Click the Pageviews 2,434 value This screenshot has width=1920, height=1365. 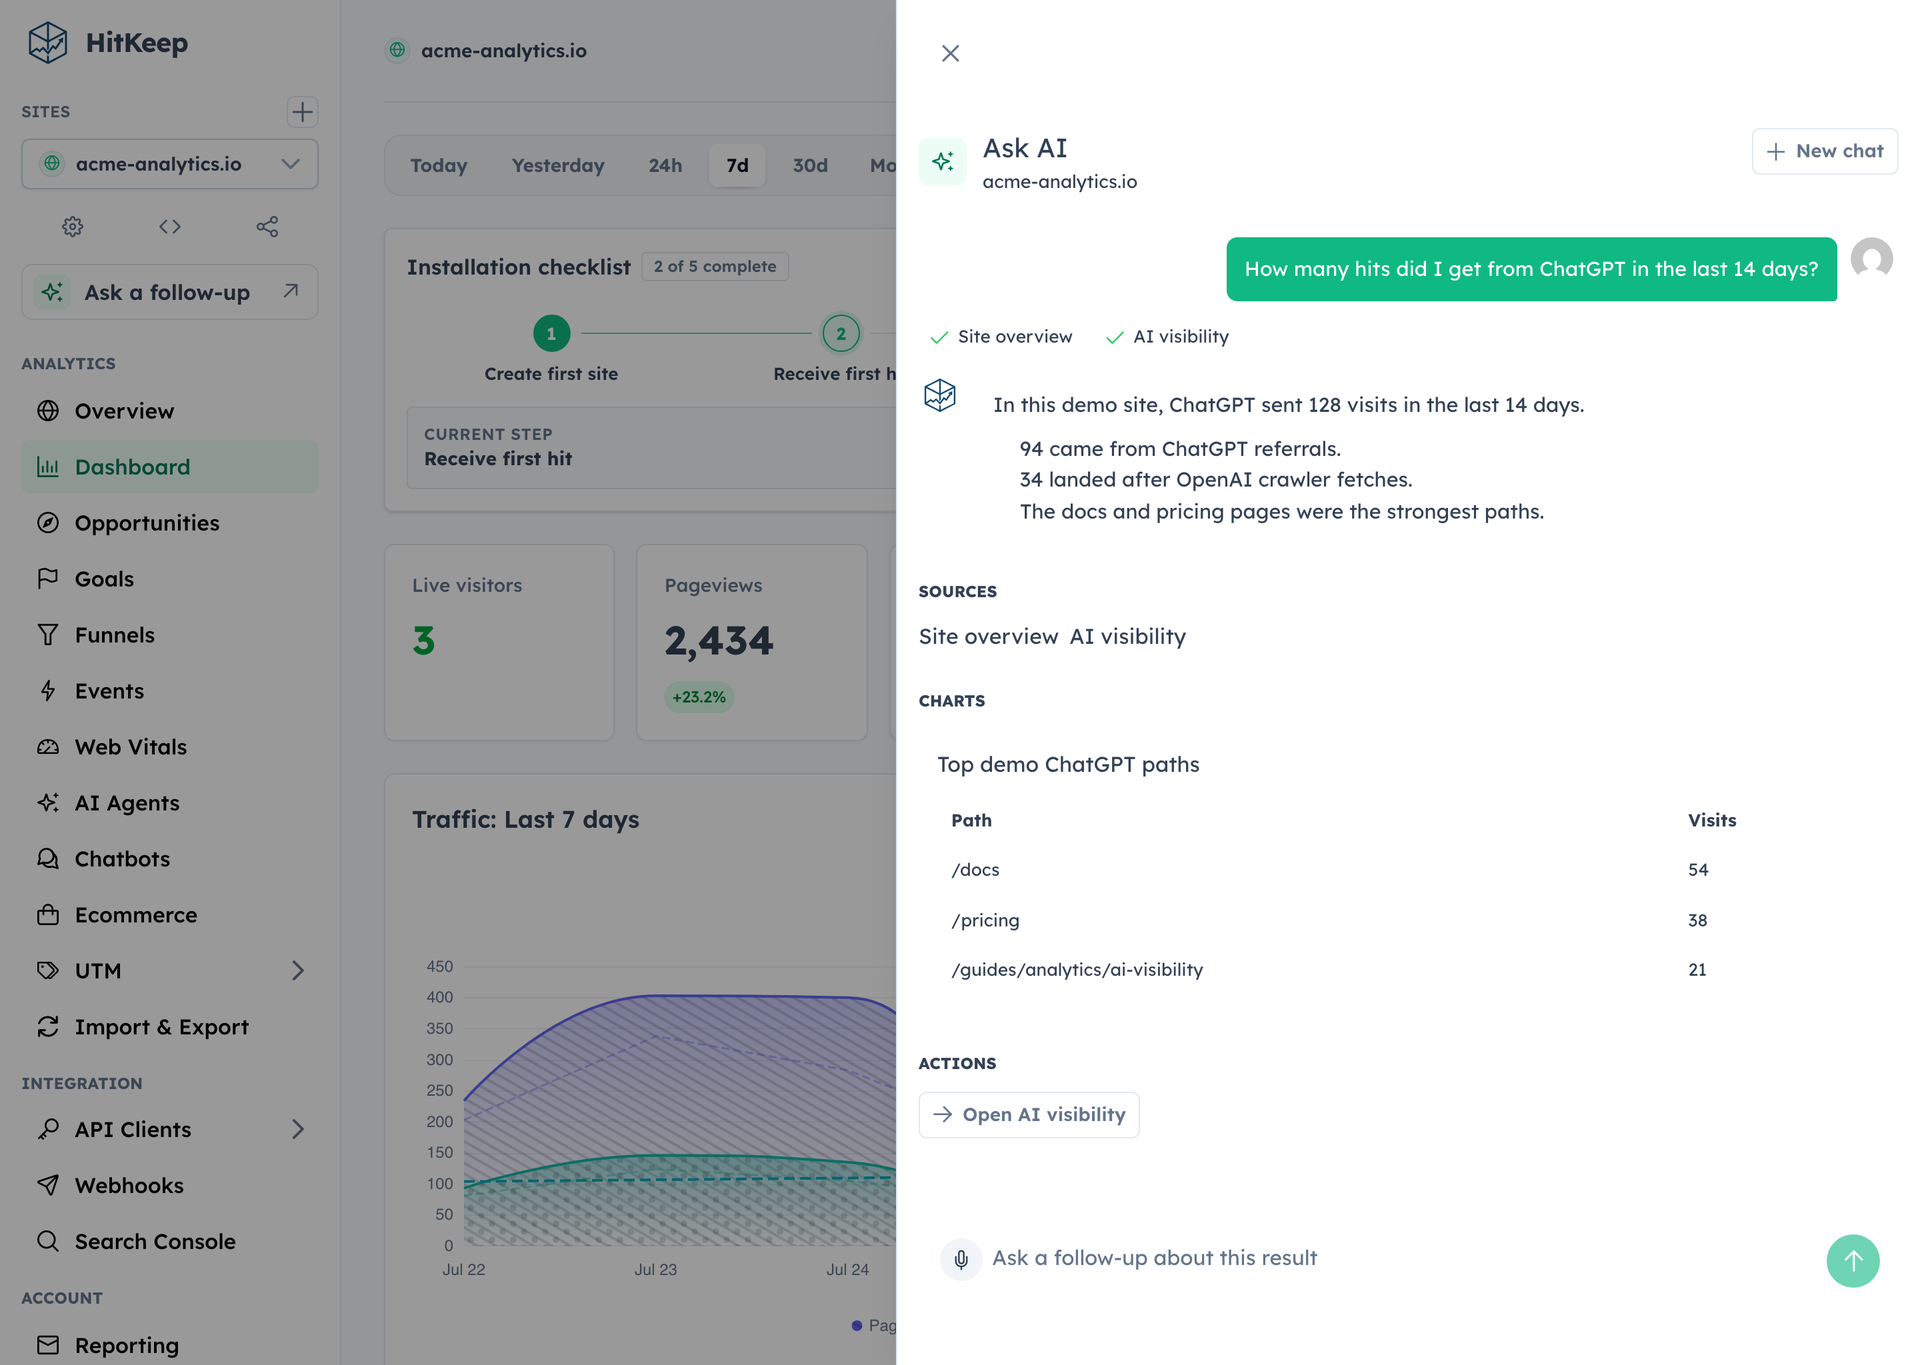[719, 641]
